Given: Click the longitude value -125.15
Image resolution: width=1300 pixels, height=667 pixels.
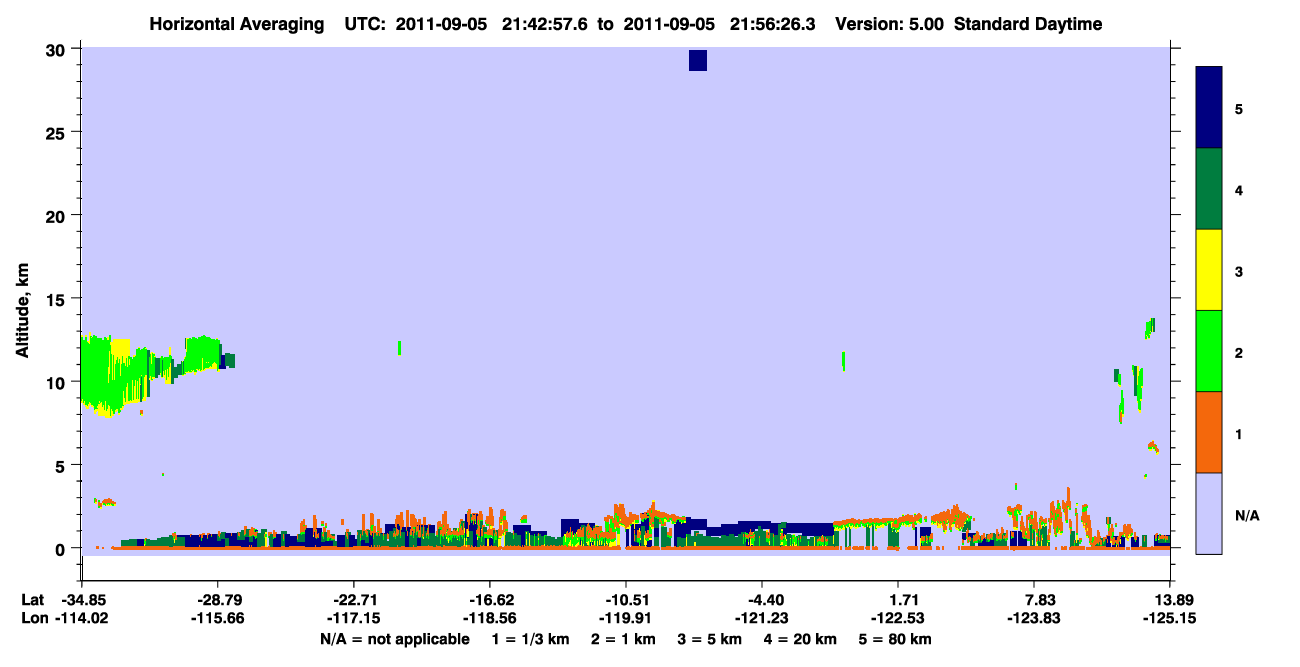Looking at the screenshot, I should (1169, 618).
